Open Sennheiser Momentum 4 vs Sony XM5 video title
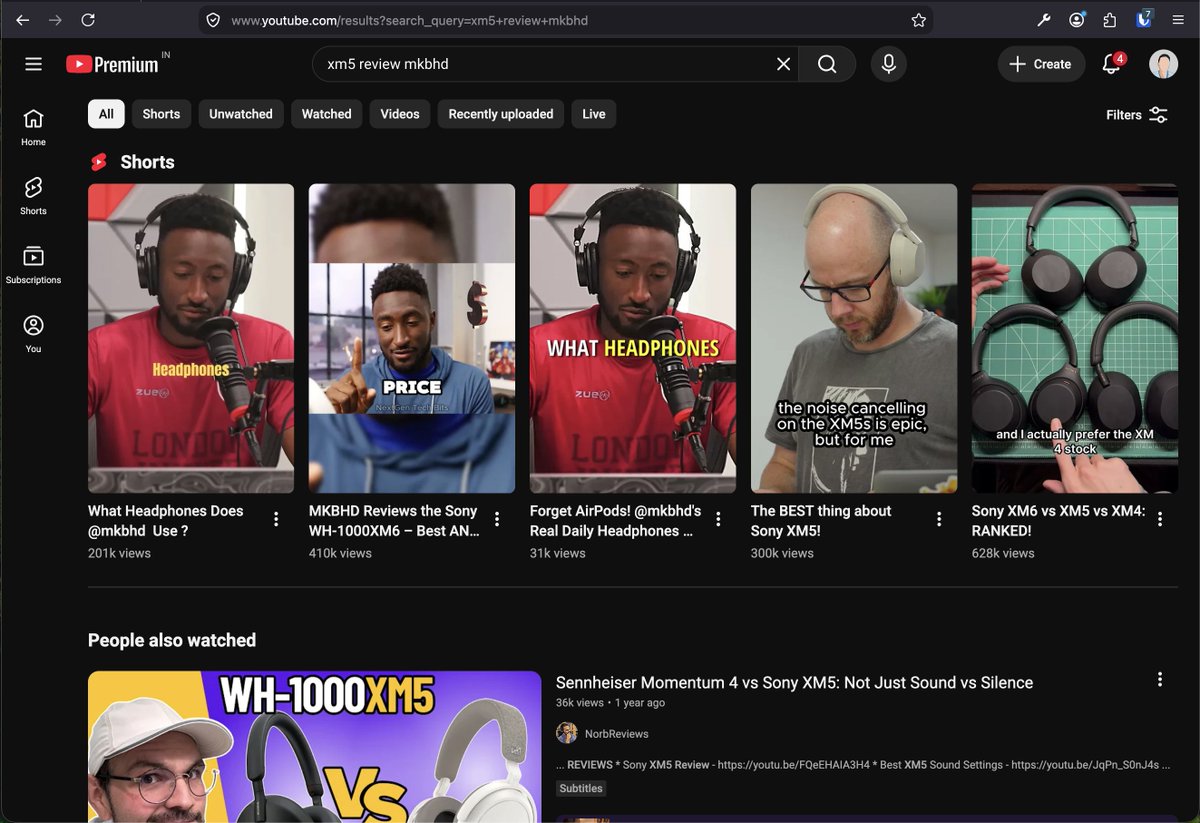This screenshot has height=823, width=1200. pyautogui.click(x=794, y=683)
